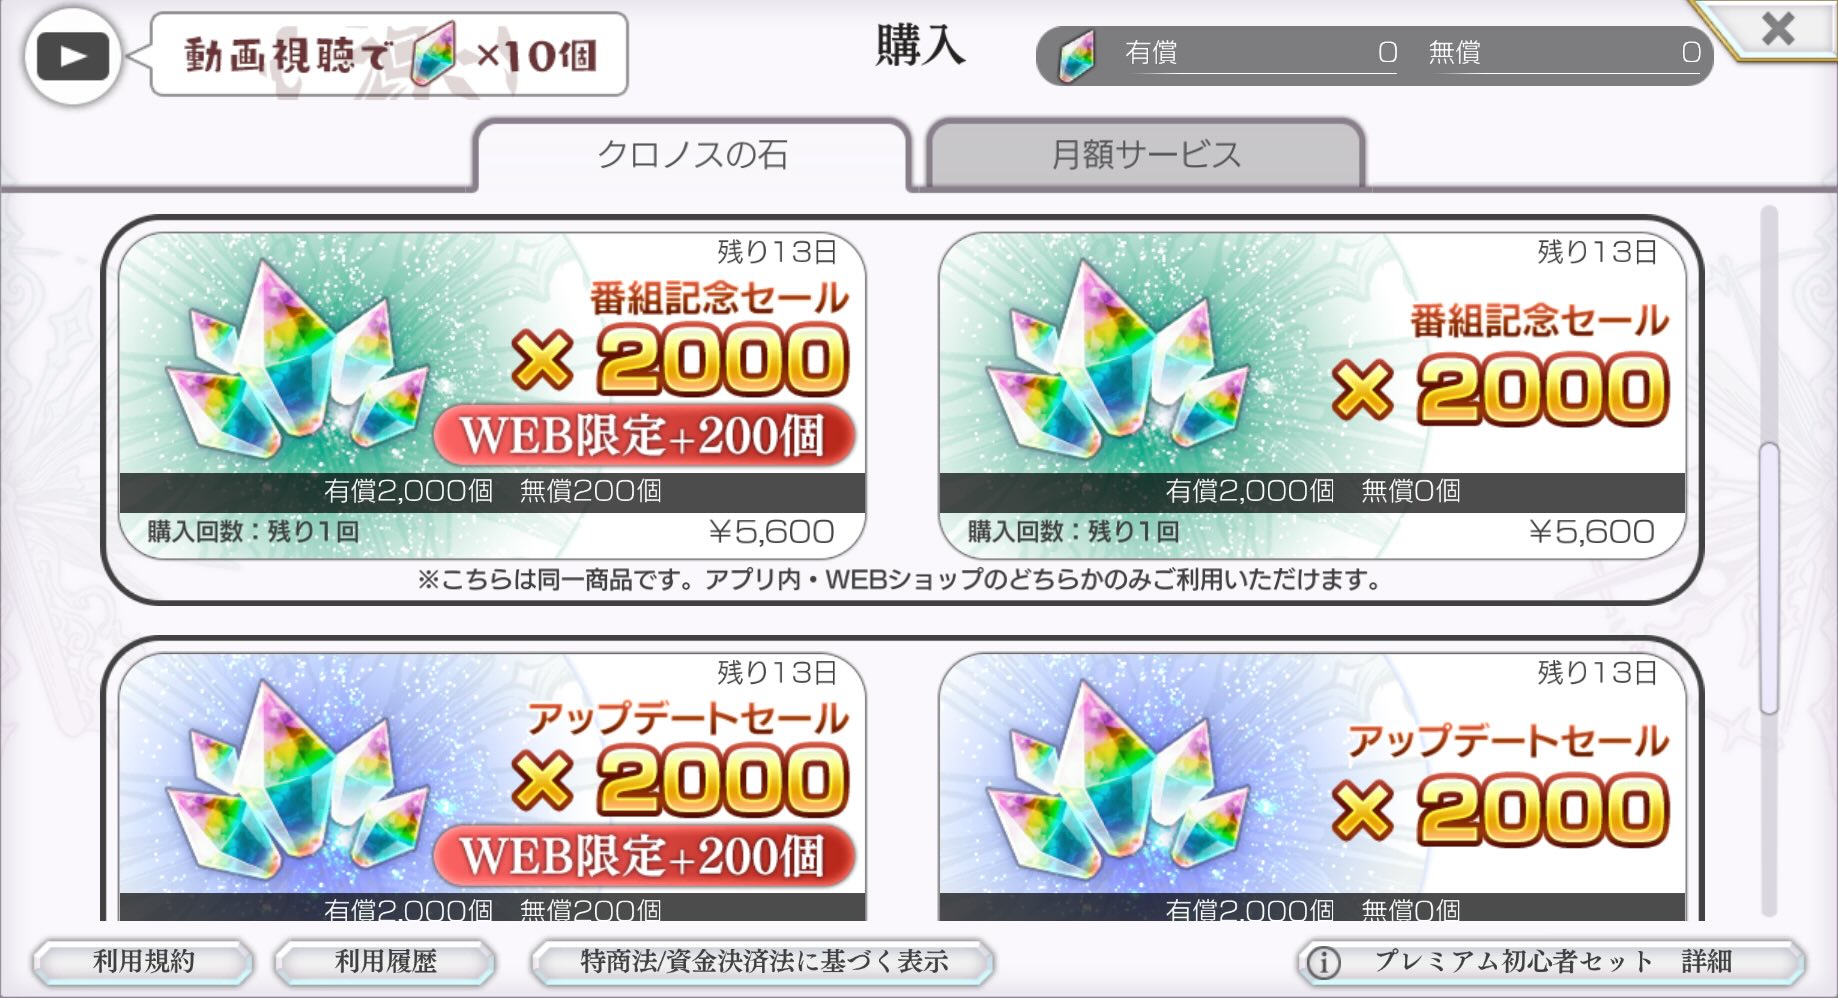This screenshot has height=998, width=1838.
Task: Tap the crystal icon in right 番組記念セール pack
Action: pyautogui.click(x=1117, y=360)
